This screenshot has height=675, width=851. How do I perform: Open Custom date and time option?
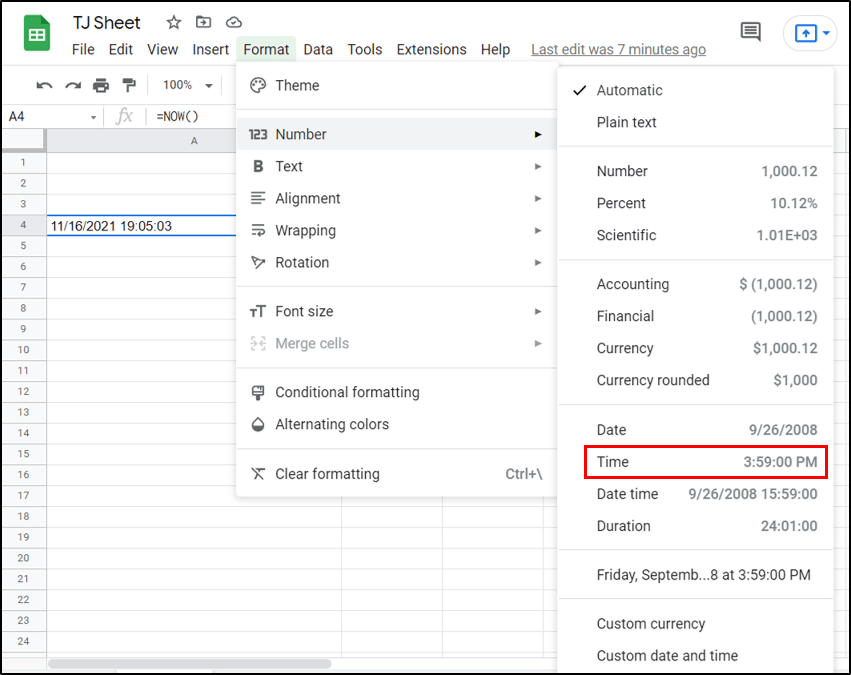(695, 655)
